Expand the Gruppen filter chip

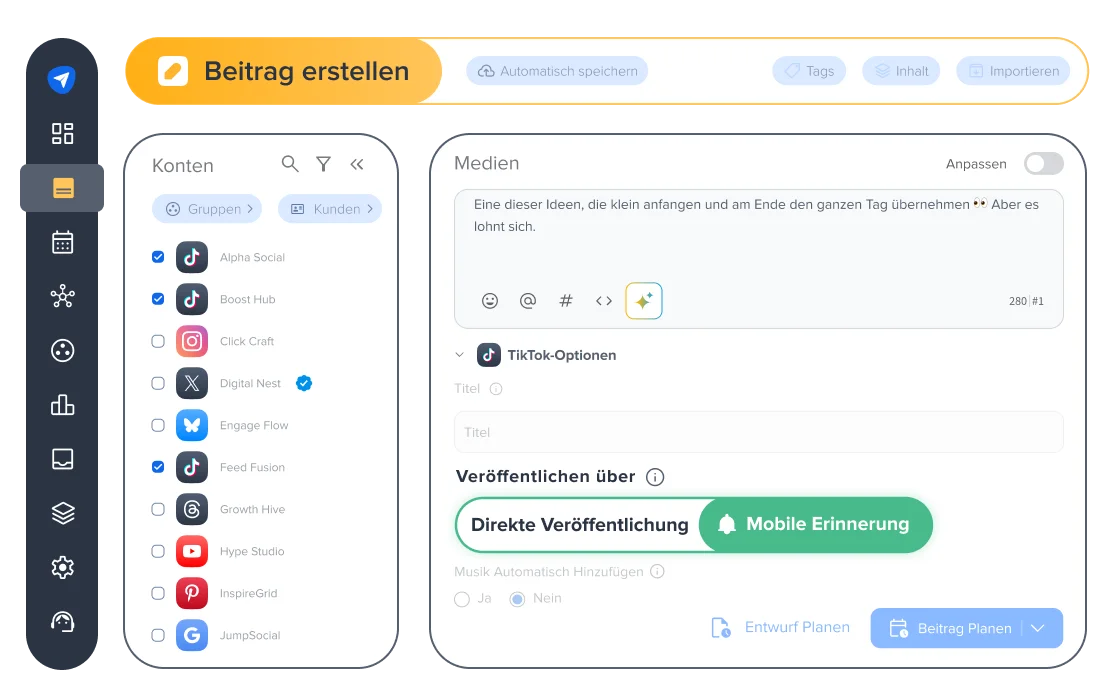207,209
